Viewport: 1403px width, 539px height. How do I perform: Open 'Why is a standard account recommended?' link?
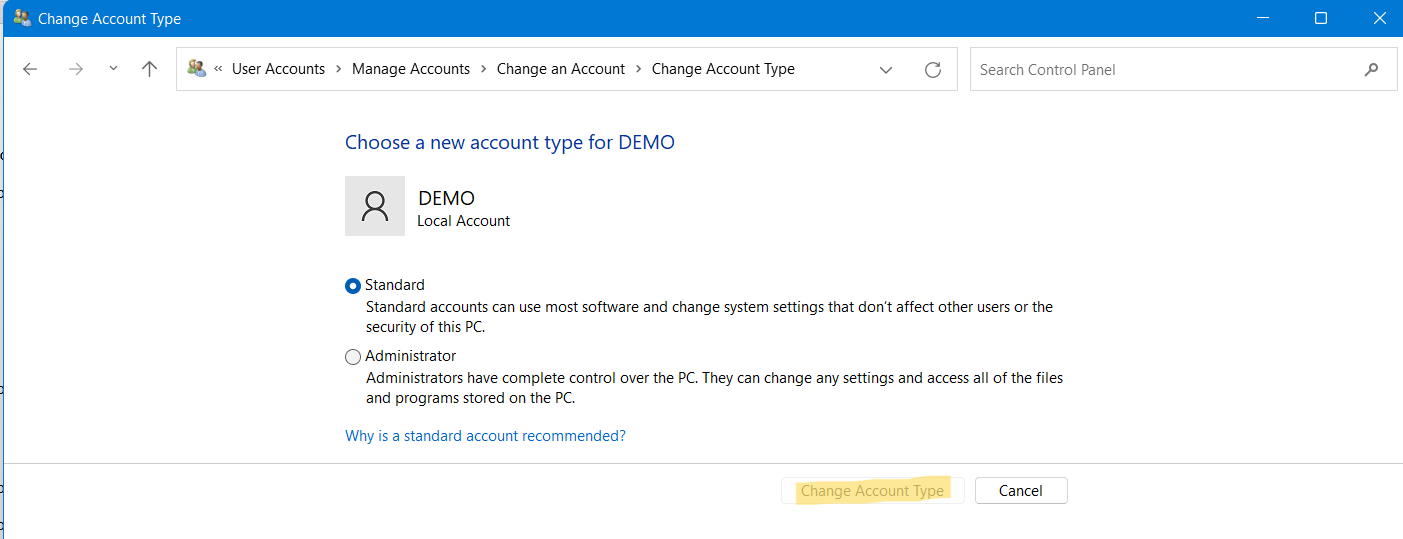485,436
